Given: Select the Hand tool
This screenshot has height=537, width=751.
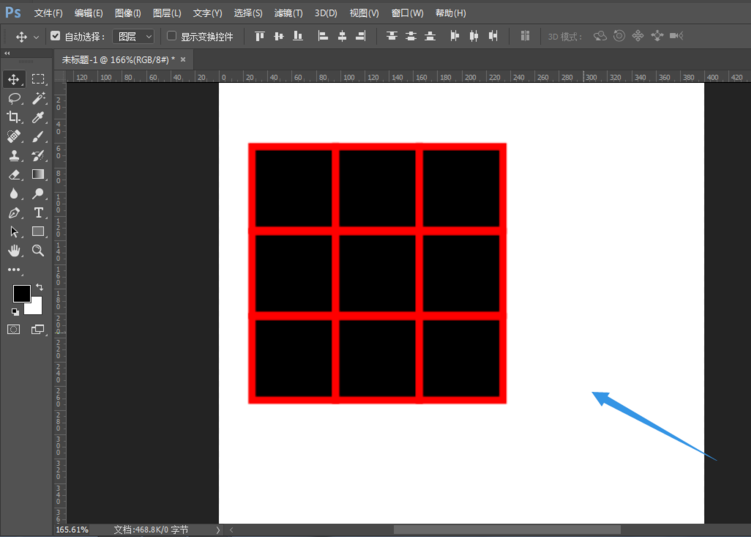Looking at the screenshot, I should point(14,251).
